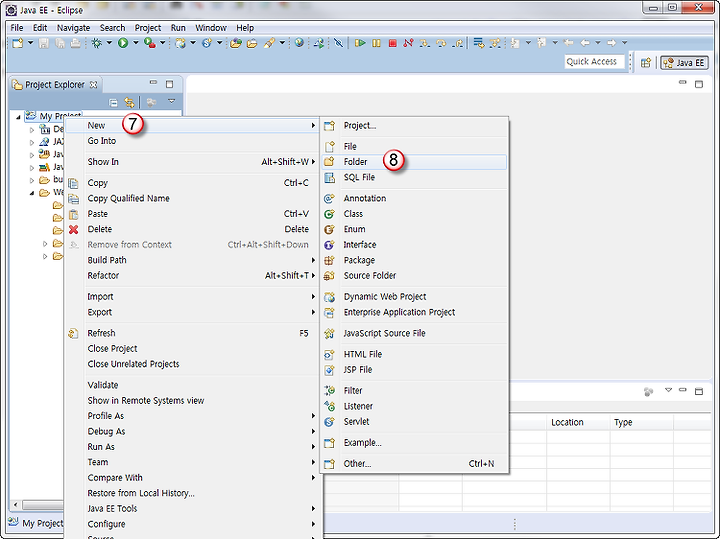Screen dimensions: 720x539
Task: Toggle Link with Editor in Project Explorer
Action: click(129, 102)
